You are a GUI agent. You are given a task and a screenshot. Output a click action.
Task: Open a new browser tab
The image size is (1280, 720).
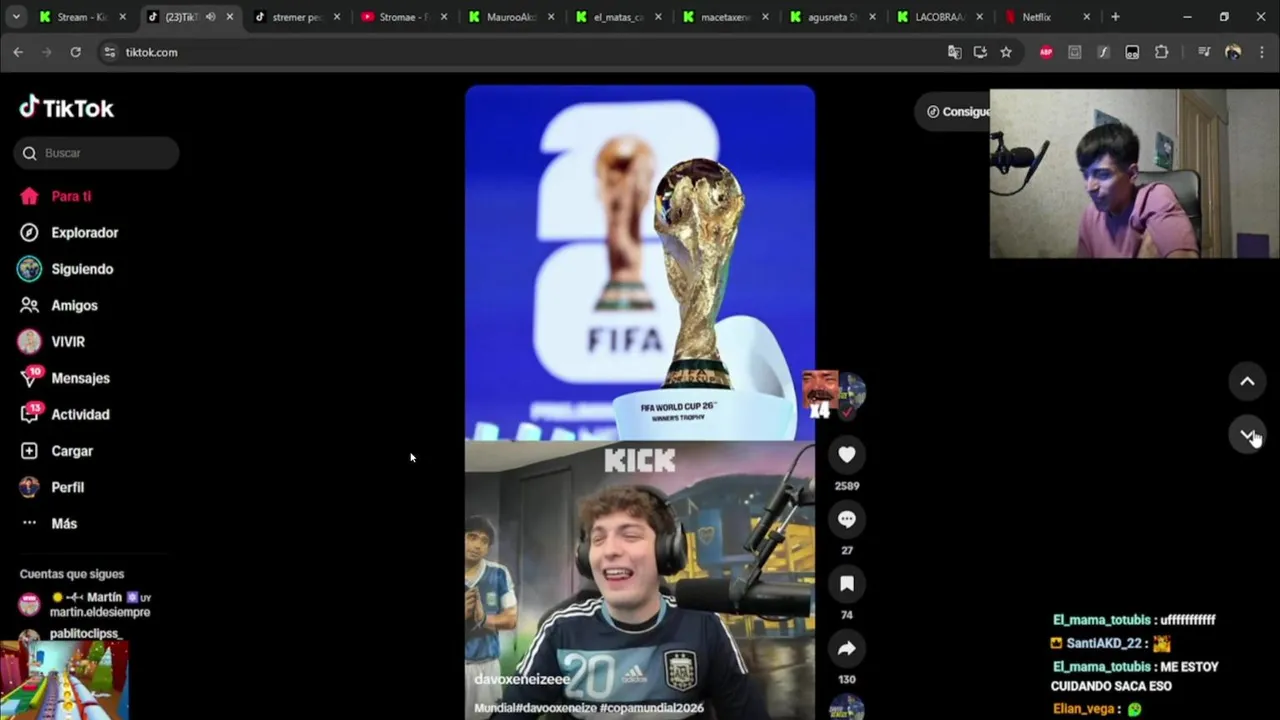1115,17
